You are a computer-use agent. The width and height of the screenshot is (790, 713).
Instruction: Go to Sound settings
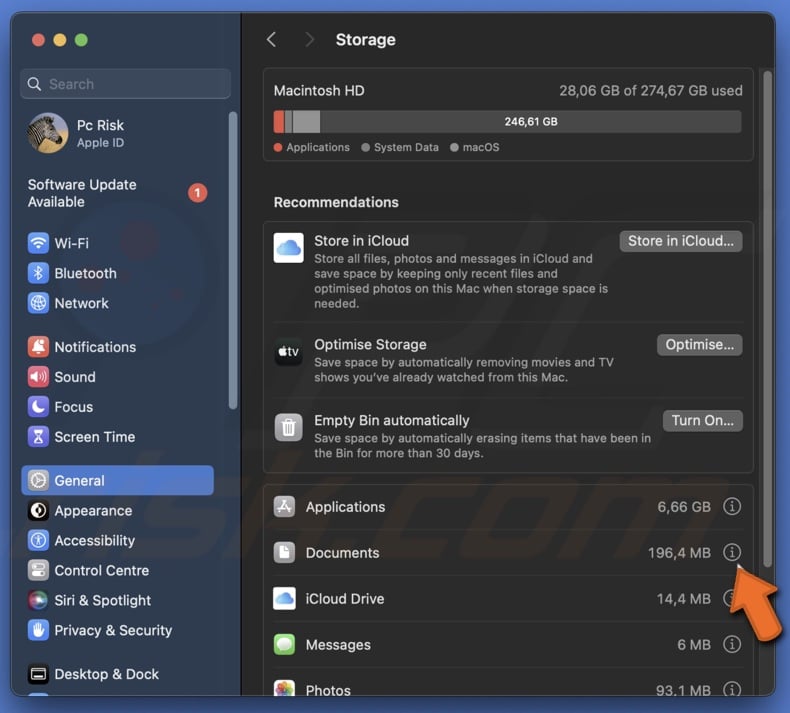(x=117, y=377)
